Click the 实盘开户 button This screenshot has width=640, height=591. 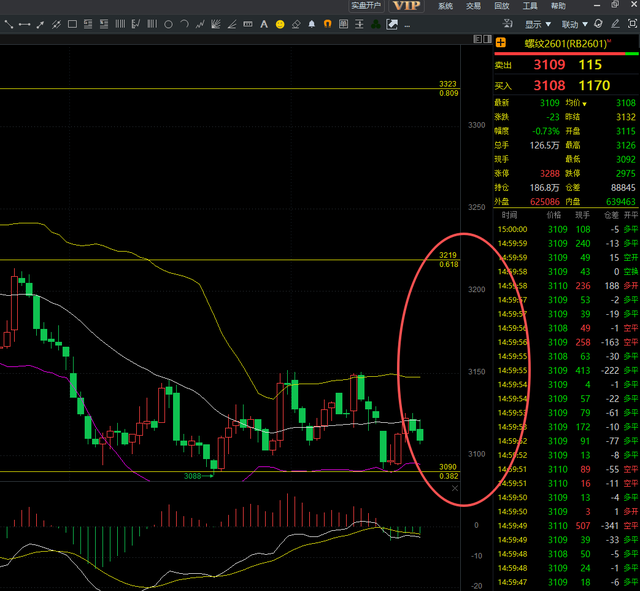click(x=366, y=6)
